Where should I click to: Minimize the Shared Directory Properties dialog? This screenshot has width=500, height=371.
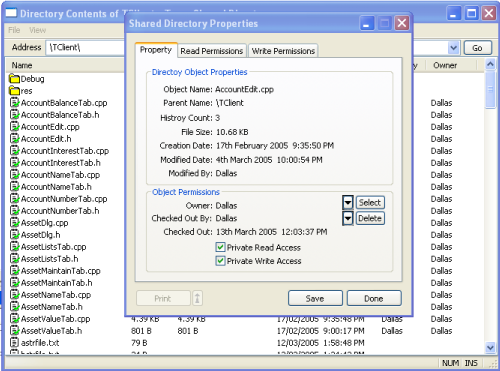point(366,24)
